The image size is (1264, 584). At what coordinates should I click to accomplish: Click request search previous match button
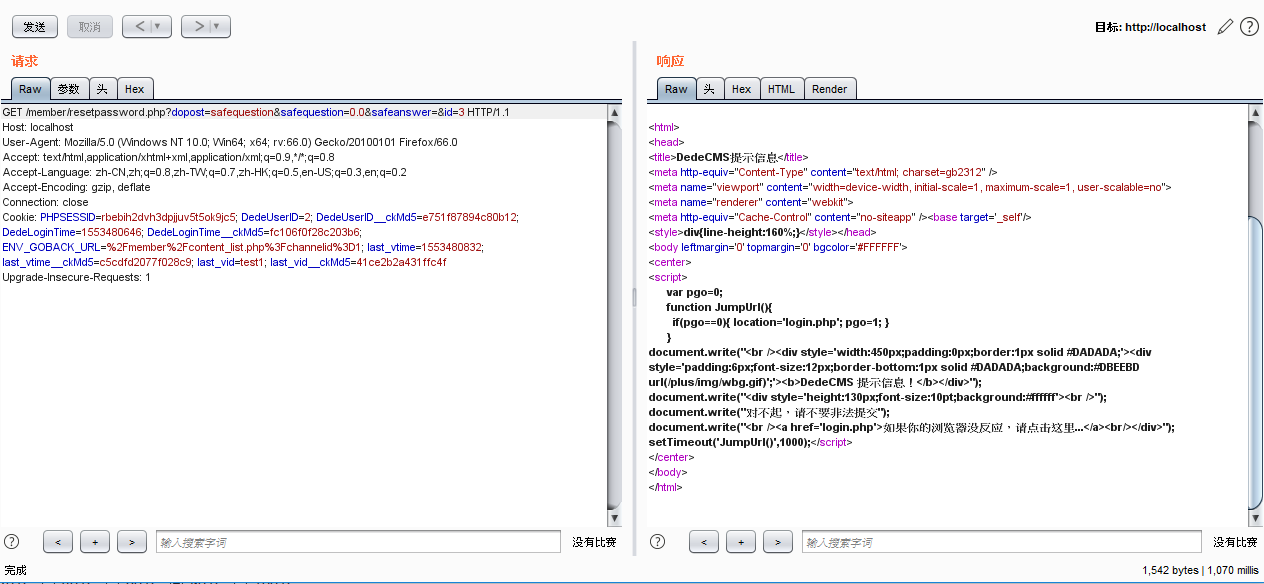(x=58, y=542)
